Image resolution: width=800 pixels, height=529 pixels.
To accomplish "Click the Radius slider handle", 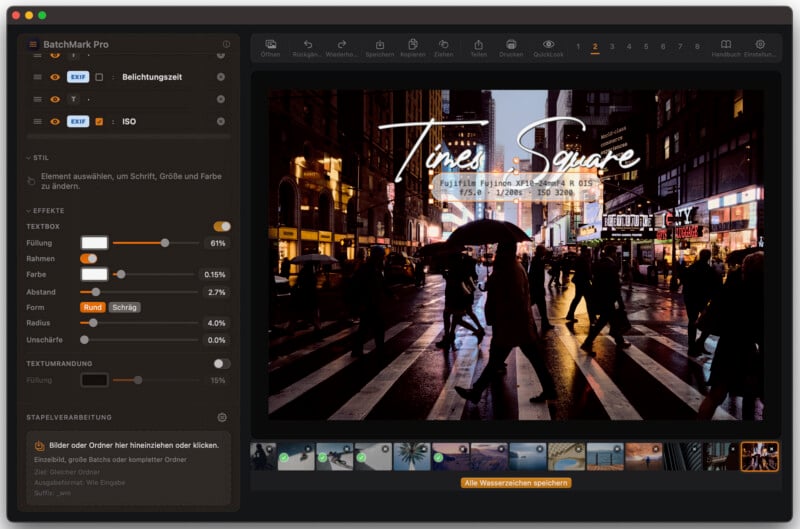I will [x=93, y=323].
